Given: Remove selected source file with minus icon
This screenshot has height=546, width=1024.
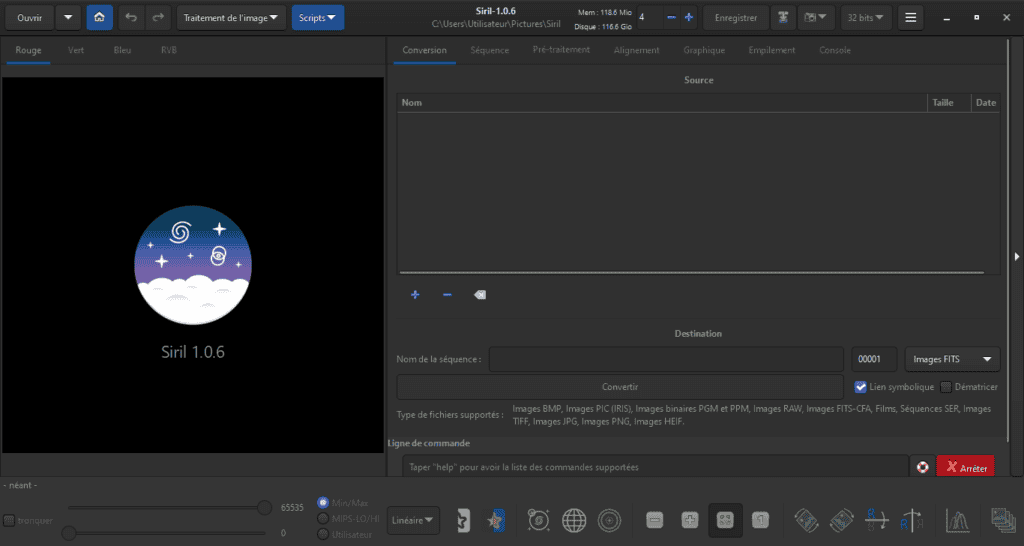Looking at the screenshot, I should [x=447, y=295].
